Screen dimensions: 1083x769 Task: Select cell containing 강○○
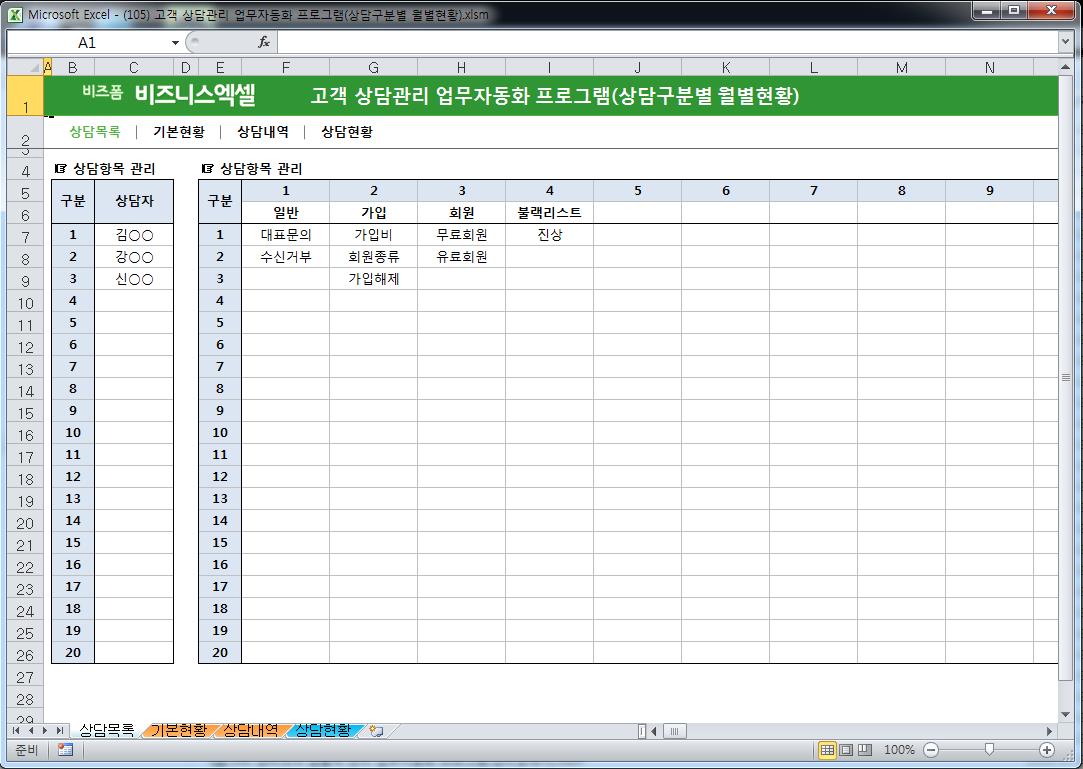(x=134, y=257)
